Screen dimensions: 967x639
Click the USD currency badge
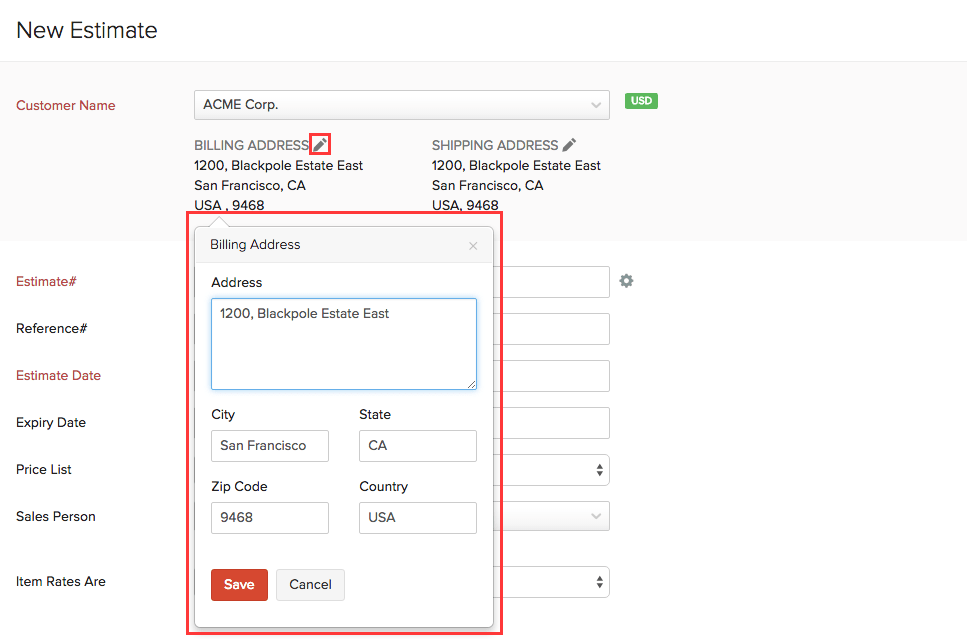pyautogui.click(x=641, y=101)
